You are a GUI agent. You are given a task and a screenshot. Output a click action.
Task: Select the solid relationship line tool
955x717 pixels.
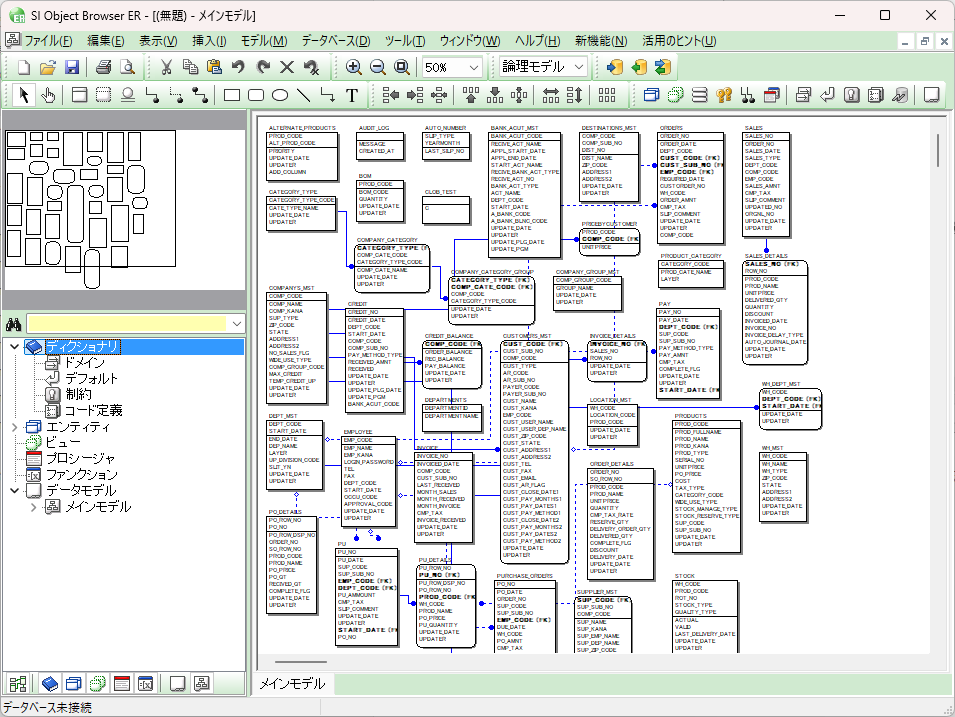click(152, 95)
